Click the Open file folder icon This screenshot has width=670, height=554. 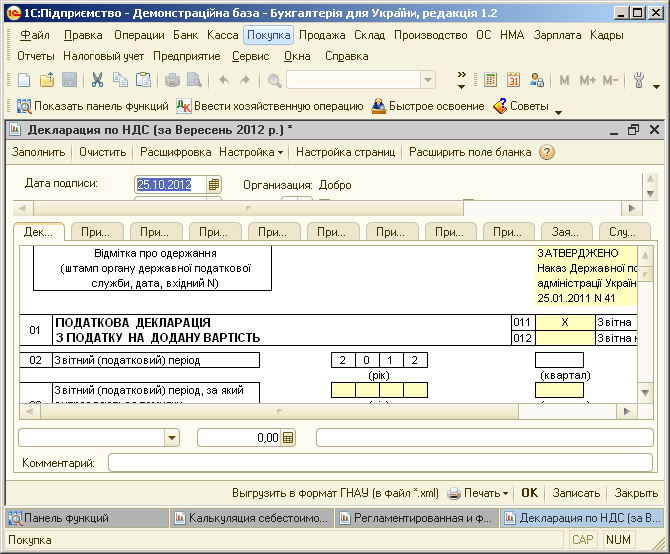tap(47, 80)
